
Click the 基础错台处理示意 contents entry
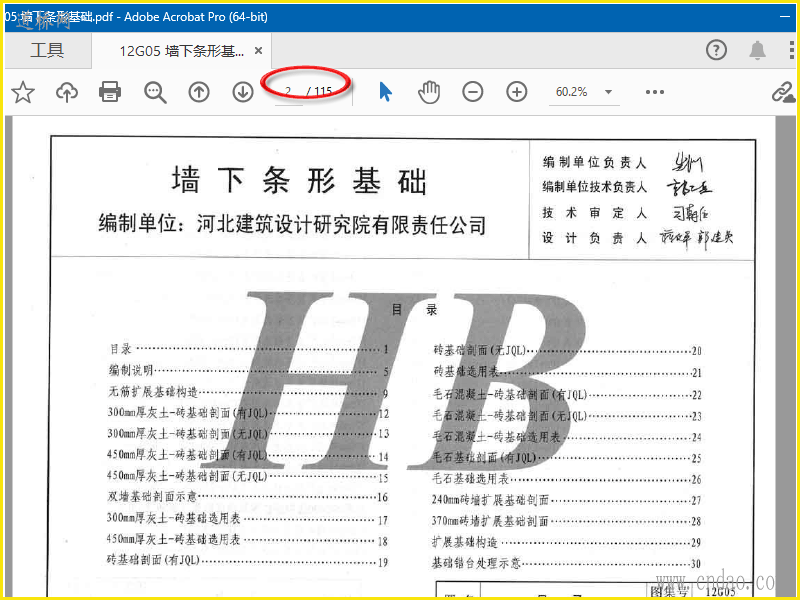pyautogui.click(x=566, y=563)
